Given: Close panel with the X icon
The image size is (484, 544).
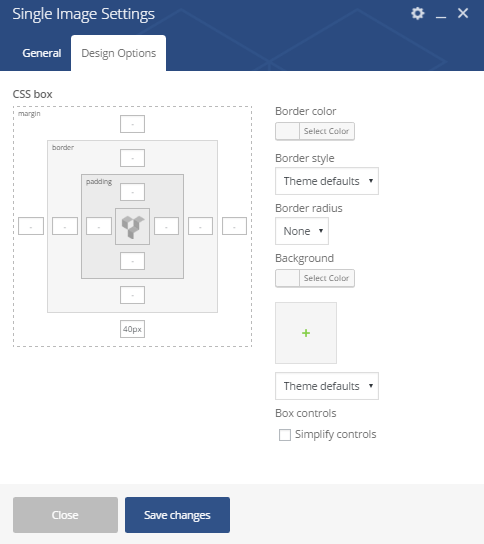Looking at the screenshot, I should tap(463, 14).
